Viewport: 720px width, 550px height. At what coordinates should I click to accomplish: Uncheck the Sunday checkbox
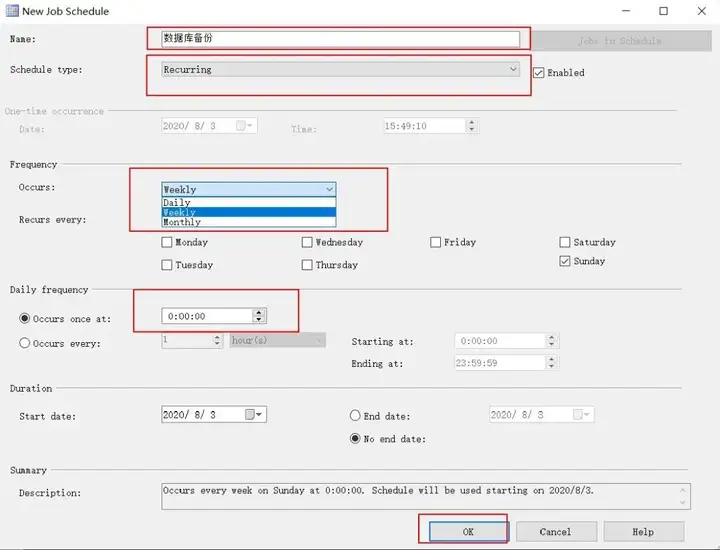click(x=565, y=261)
